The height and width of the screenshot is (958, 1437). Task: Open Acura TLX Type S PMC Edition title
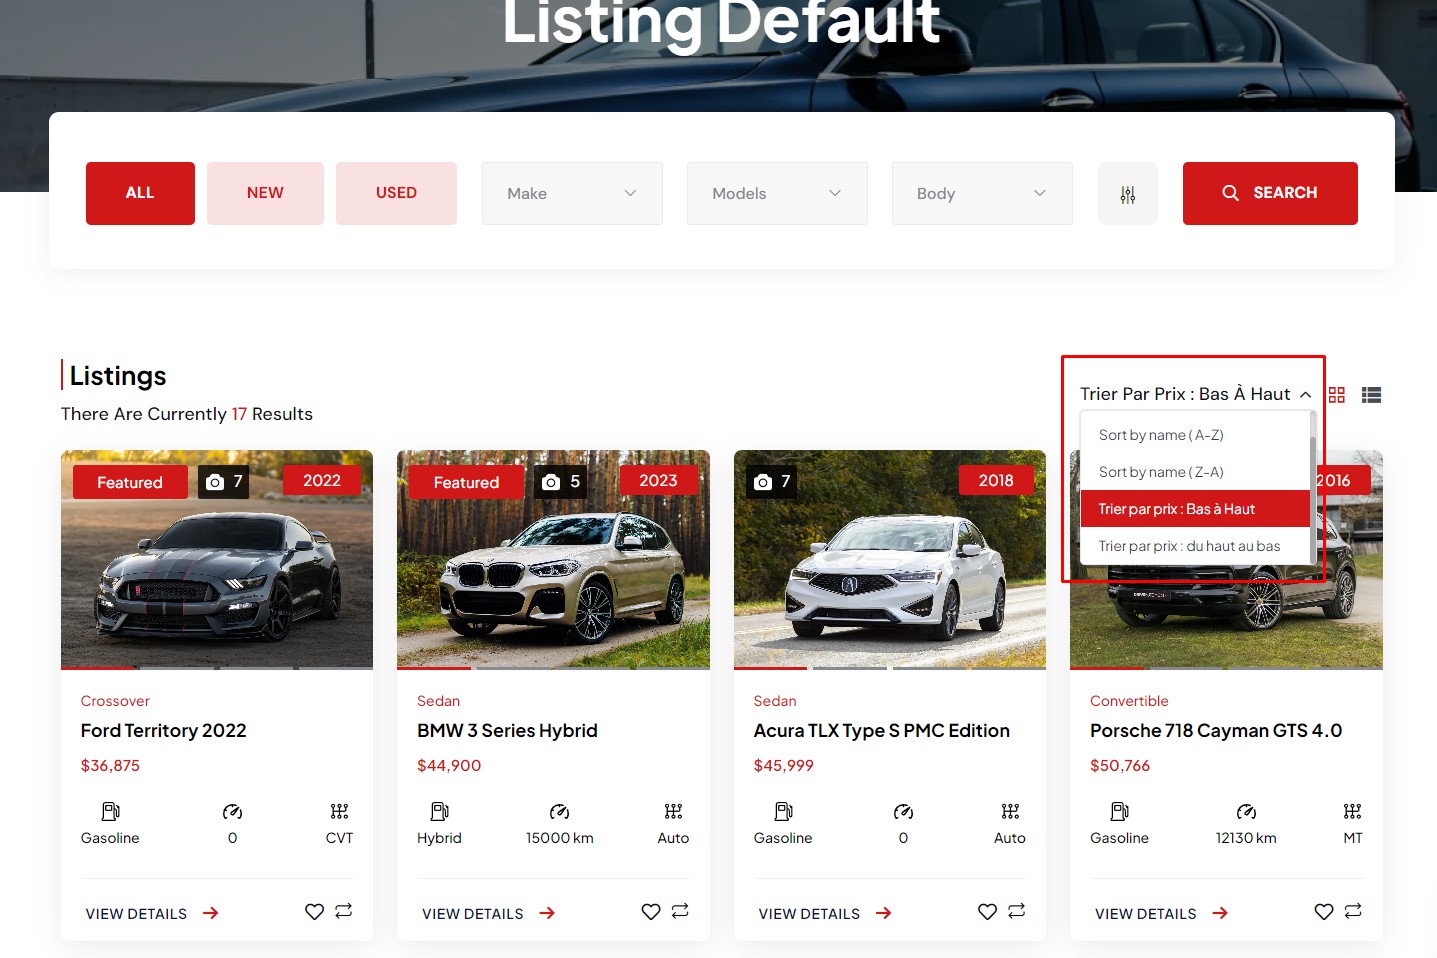882,731
